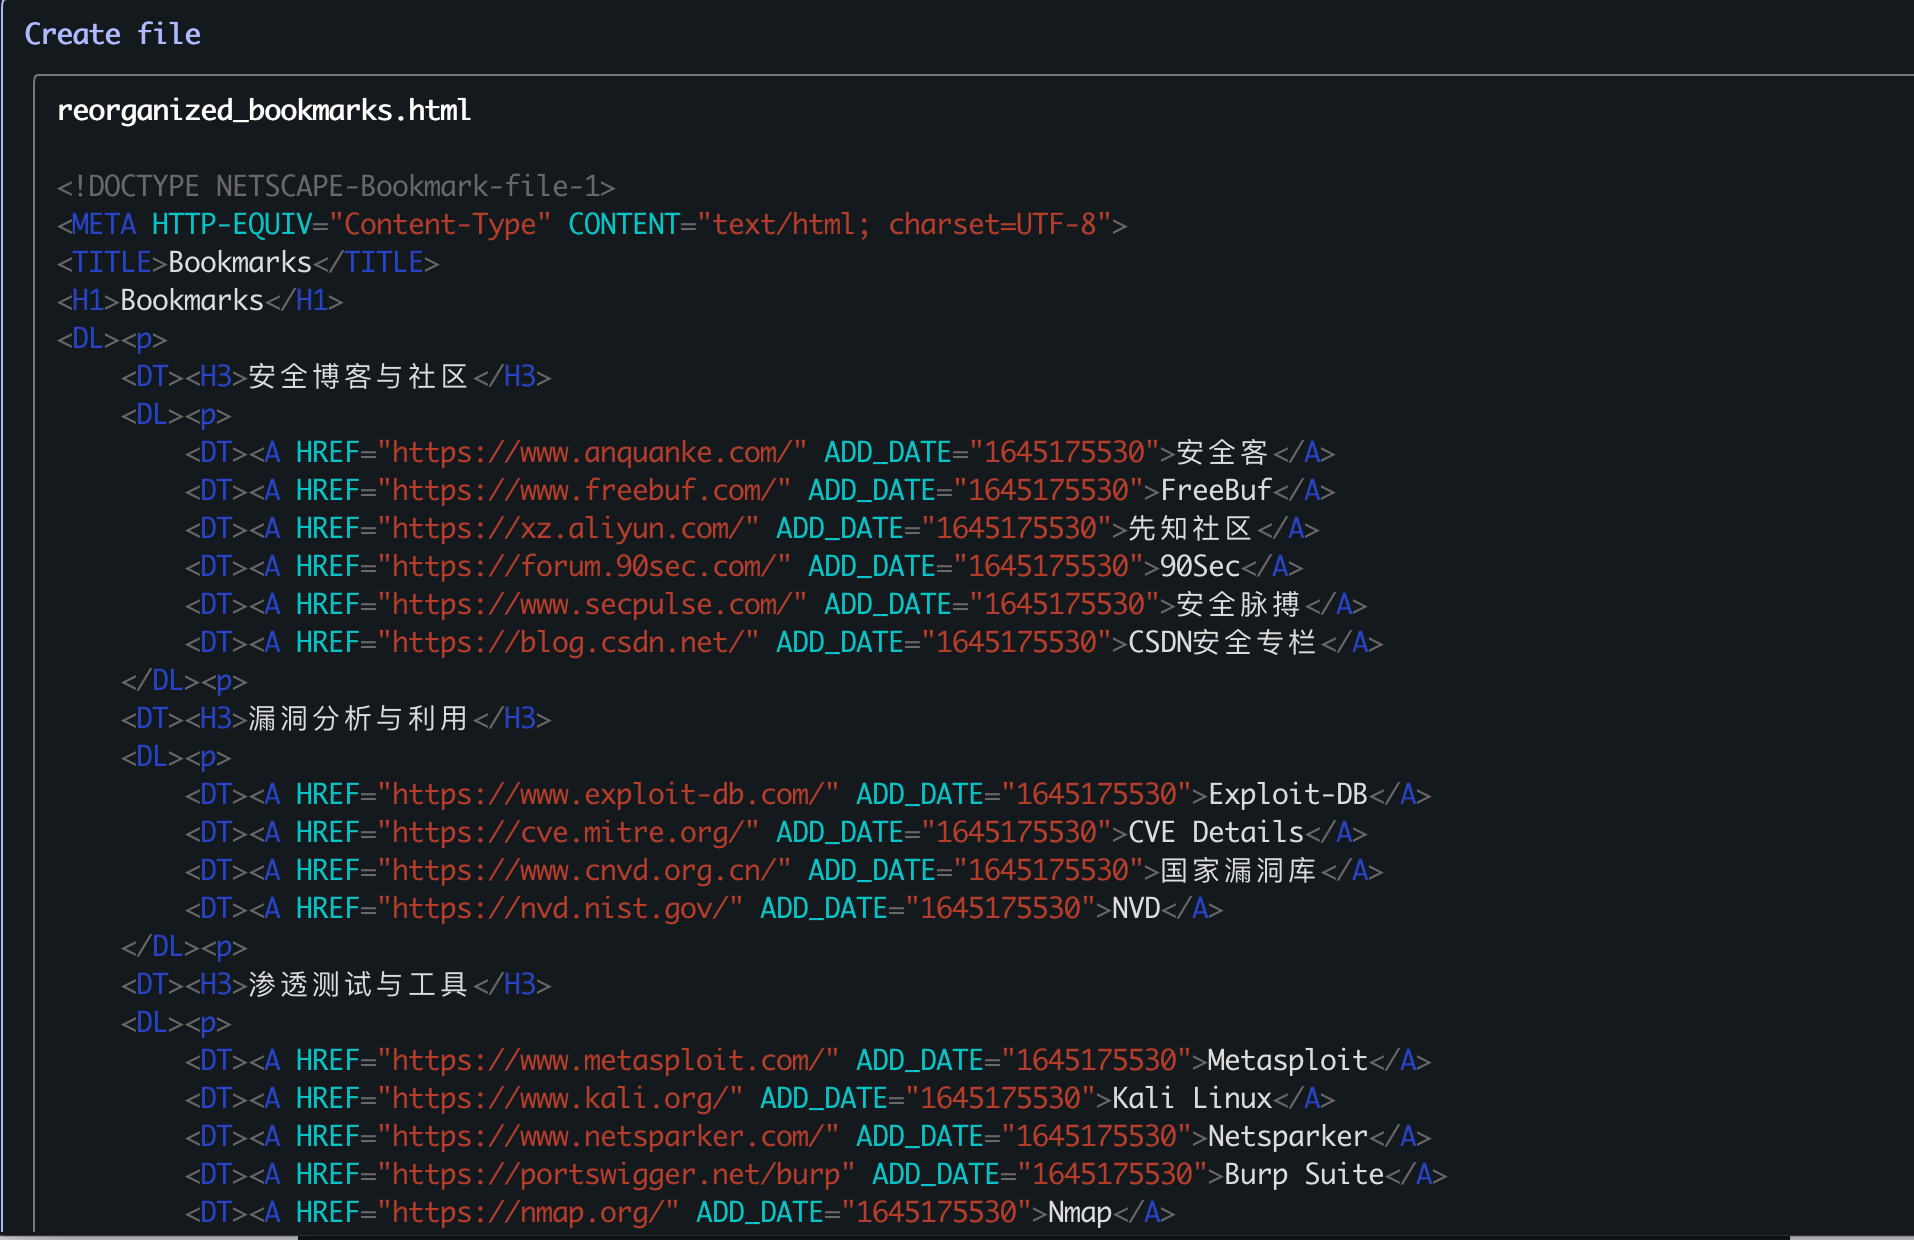Click the https://www.metasploit.com/ URL
The width and height of the screenshot is (1914, 1240).
coord(608,1060)
